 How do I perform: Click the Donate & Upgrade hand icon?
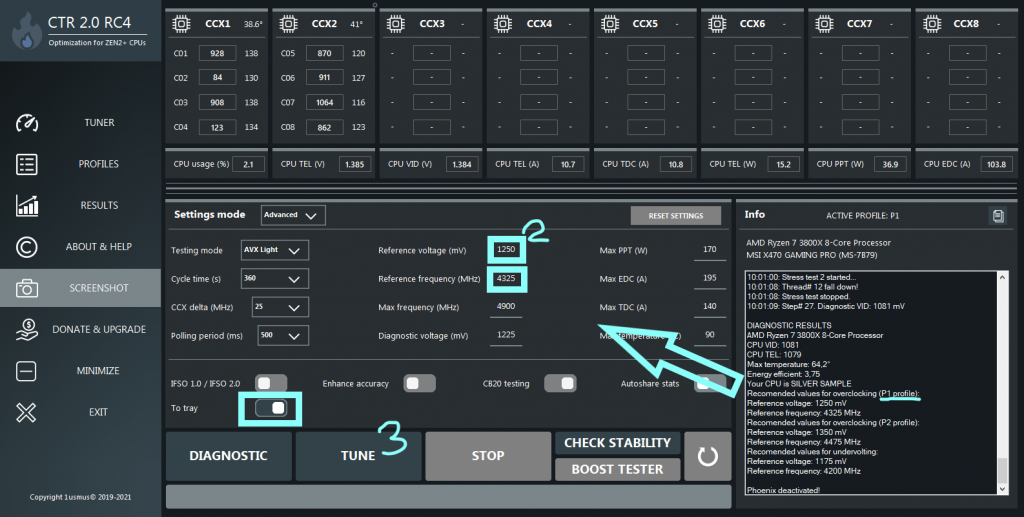tap(27, 329)
